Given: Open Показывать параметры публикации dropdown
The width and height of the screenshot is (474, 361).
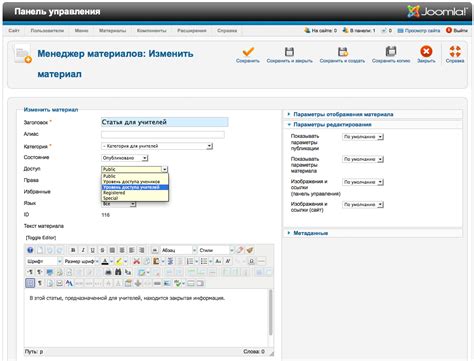Looking at the screenshot, I should [363, 137].
